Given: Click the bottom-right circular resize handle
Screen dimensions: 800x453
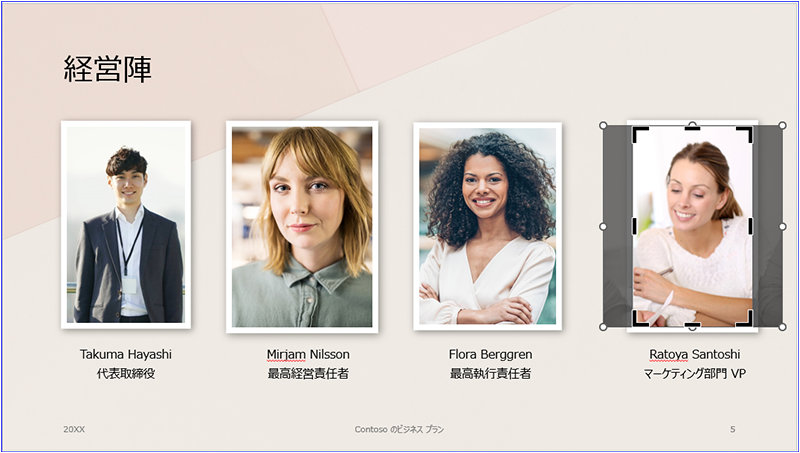Looking at the screenshot, I should pyautogui.click(x=782, y=326).
